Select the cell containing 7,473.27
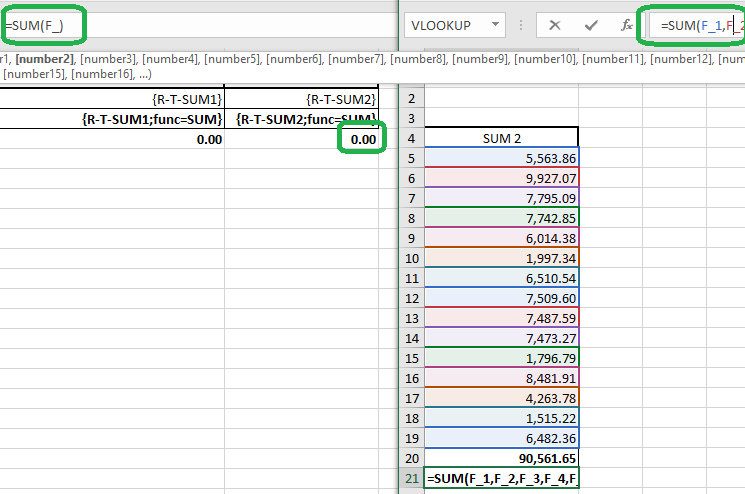 (x=502, y=338)
